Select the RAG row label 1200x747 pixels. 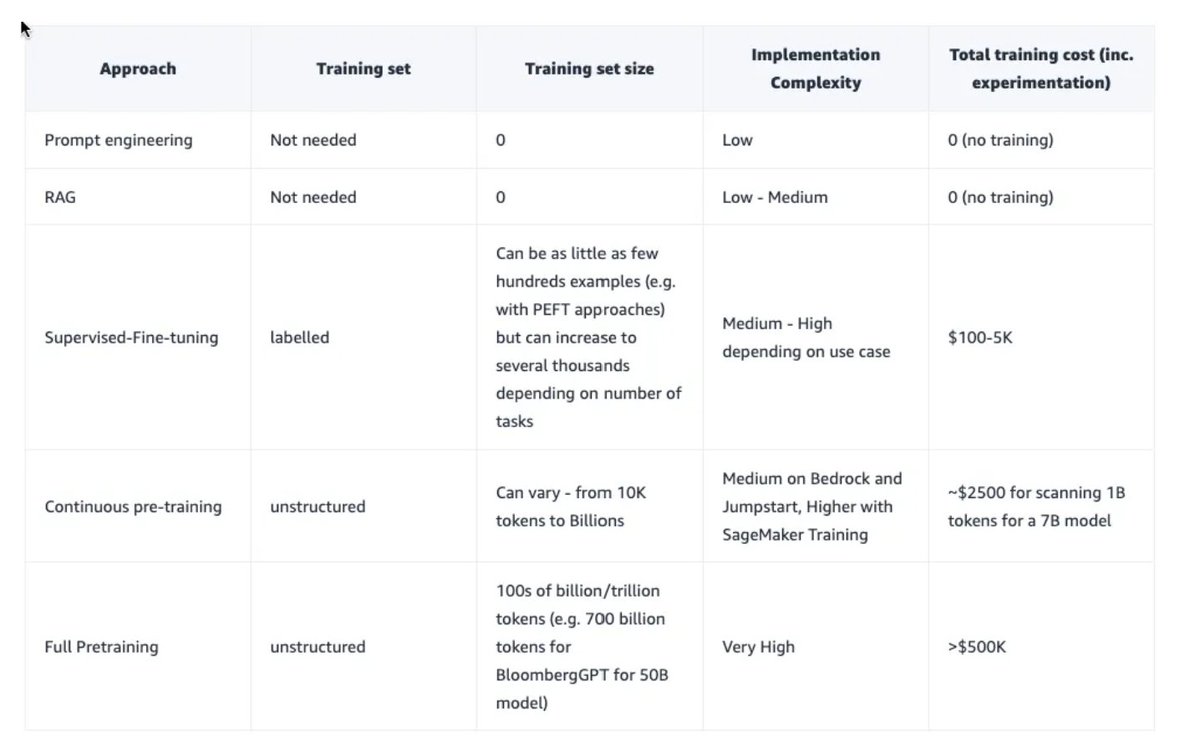(60, 197)
